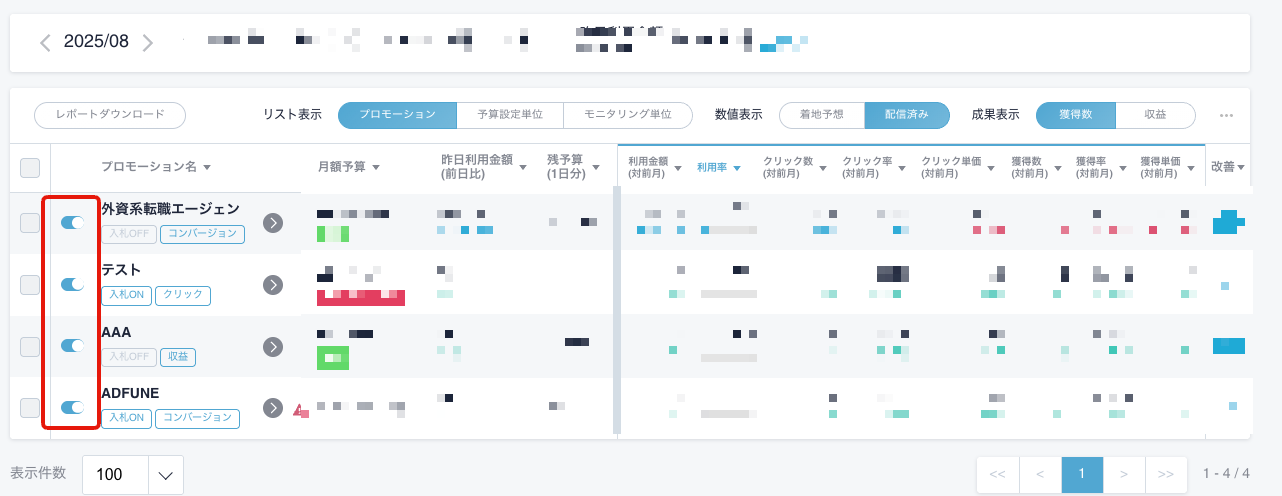Check the テスト row checkbox
The height and width of the screenshot is (496, 1282).
coord(30,285)
